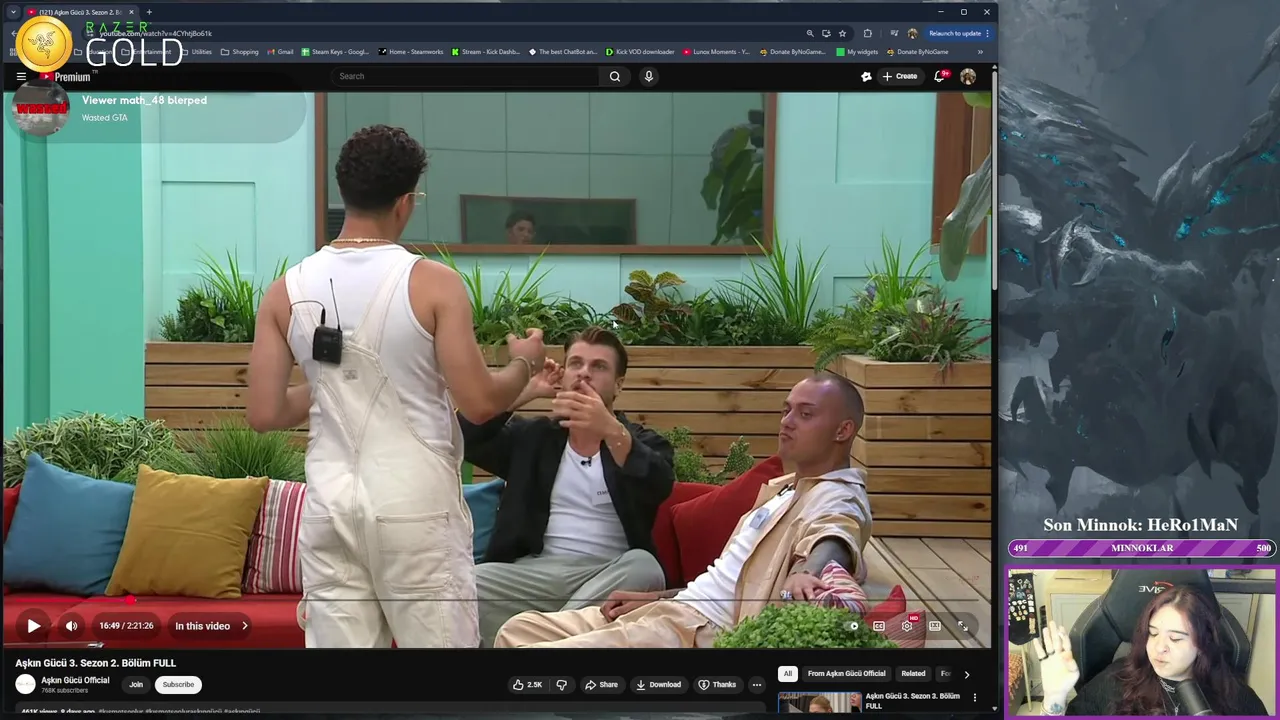Open a new browser tab
This screenshot has width=1280, height=720.
click(149, 12)
